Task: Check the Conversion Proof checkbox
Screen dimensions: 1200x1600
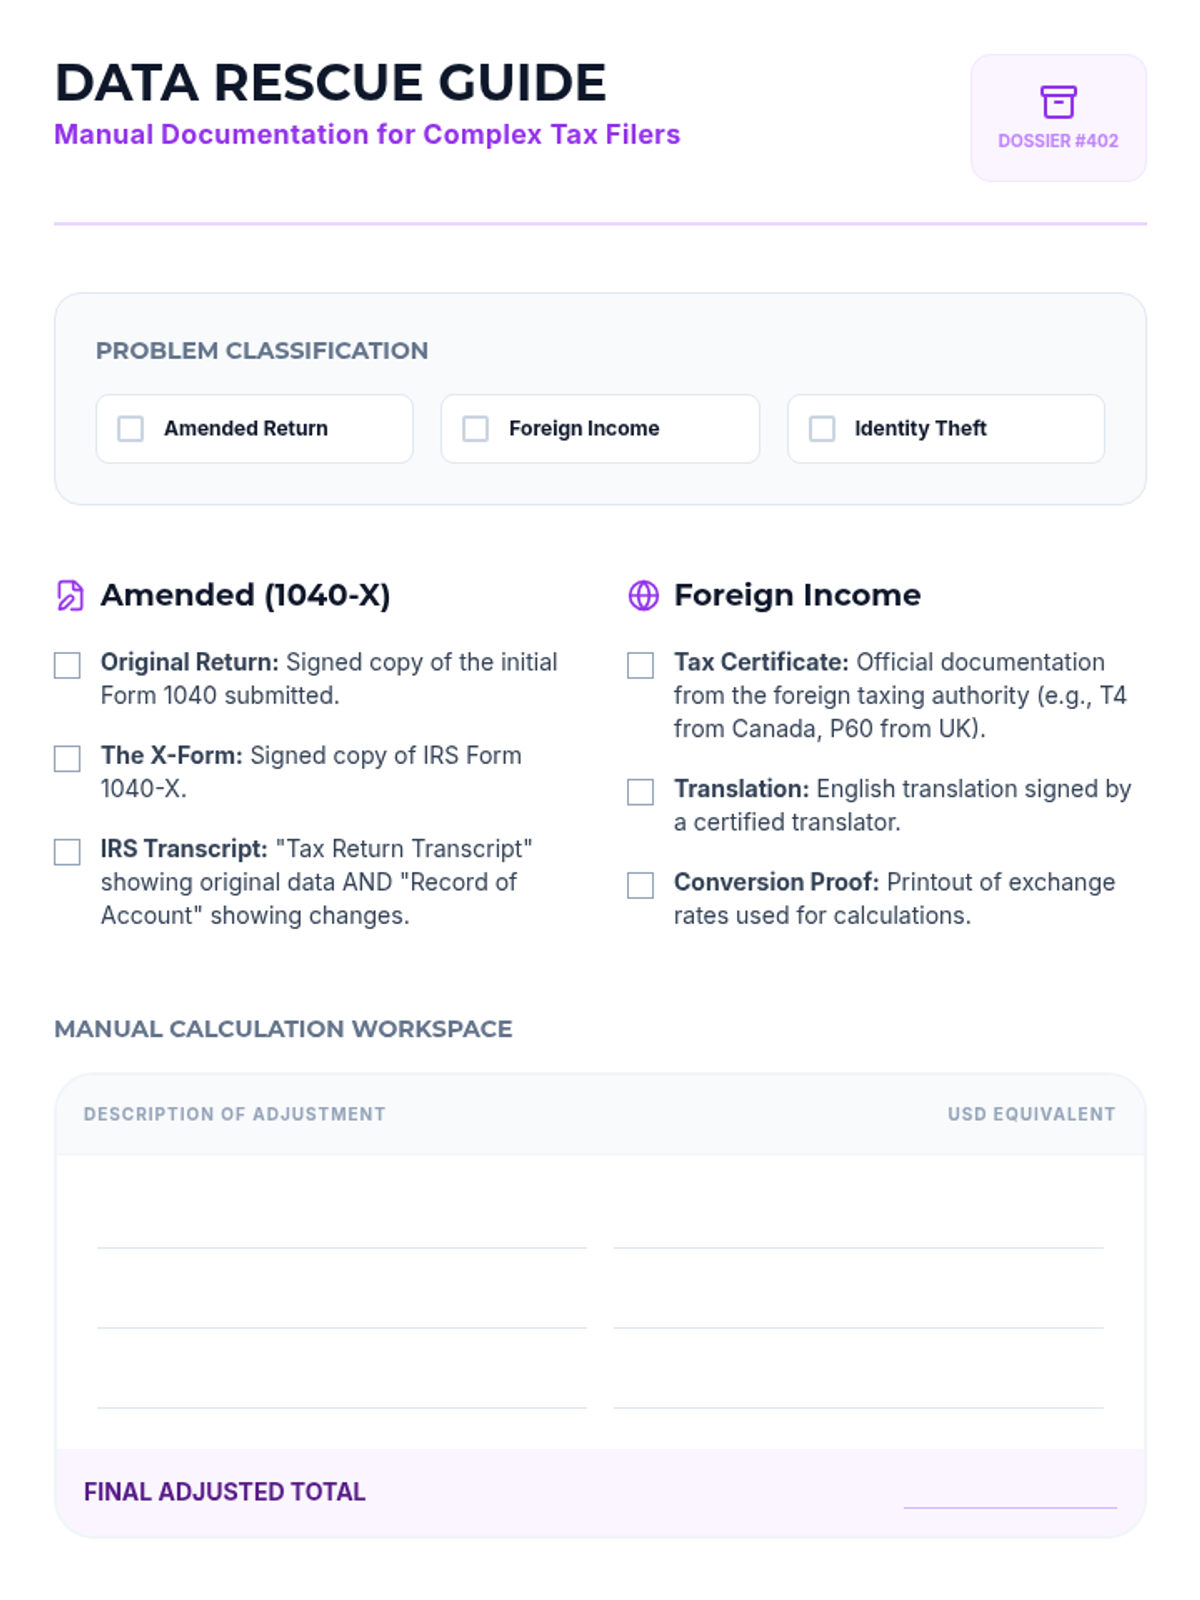Action: click(x=640, y=885)
